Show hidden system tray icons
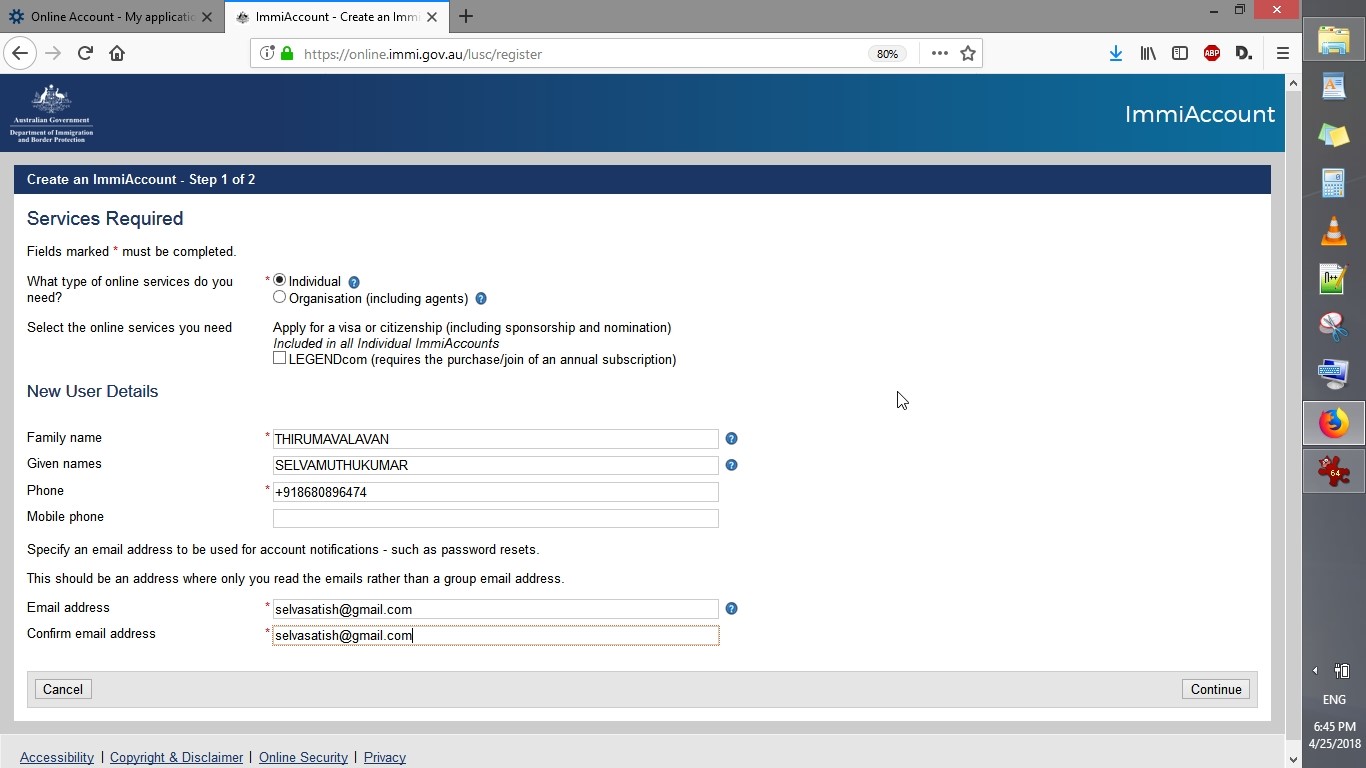Screen dimensions: 1366x768 point(1316,671)
